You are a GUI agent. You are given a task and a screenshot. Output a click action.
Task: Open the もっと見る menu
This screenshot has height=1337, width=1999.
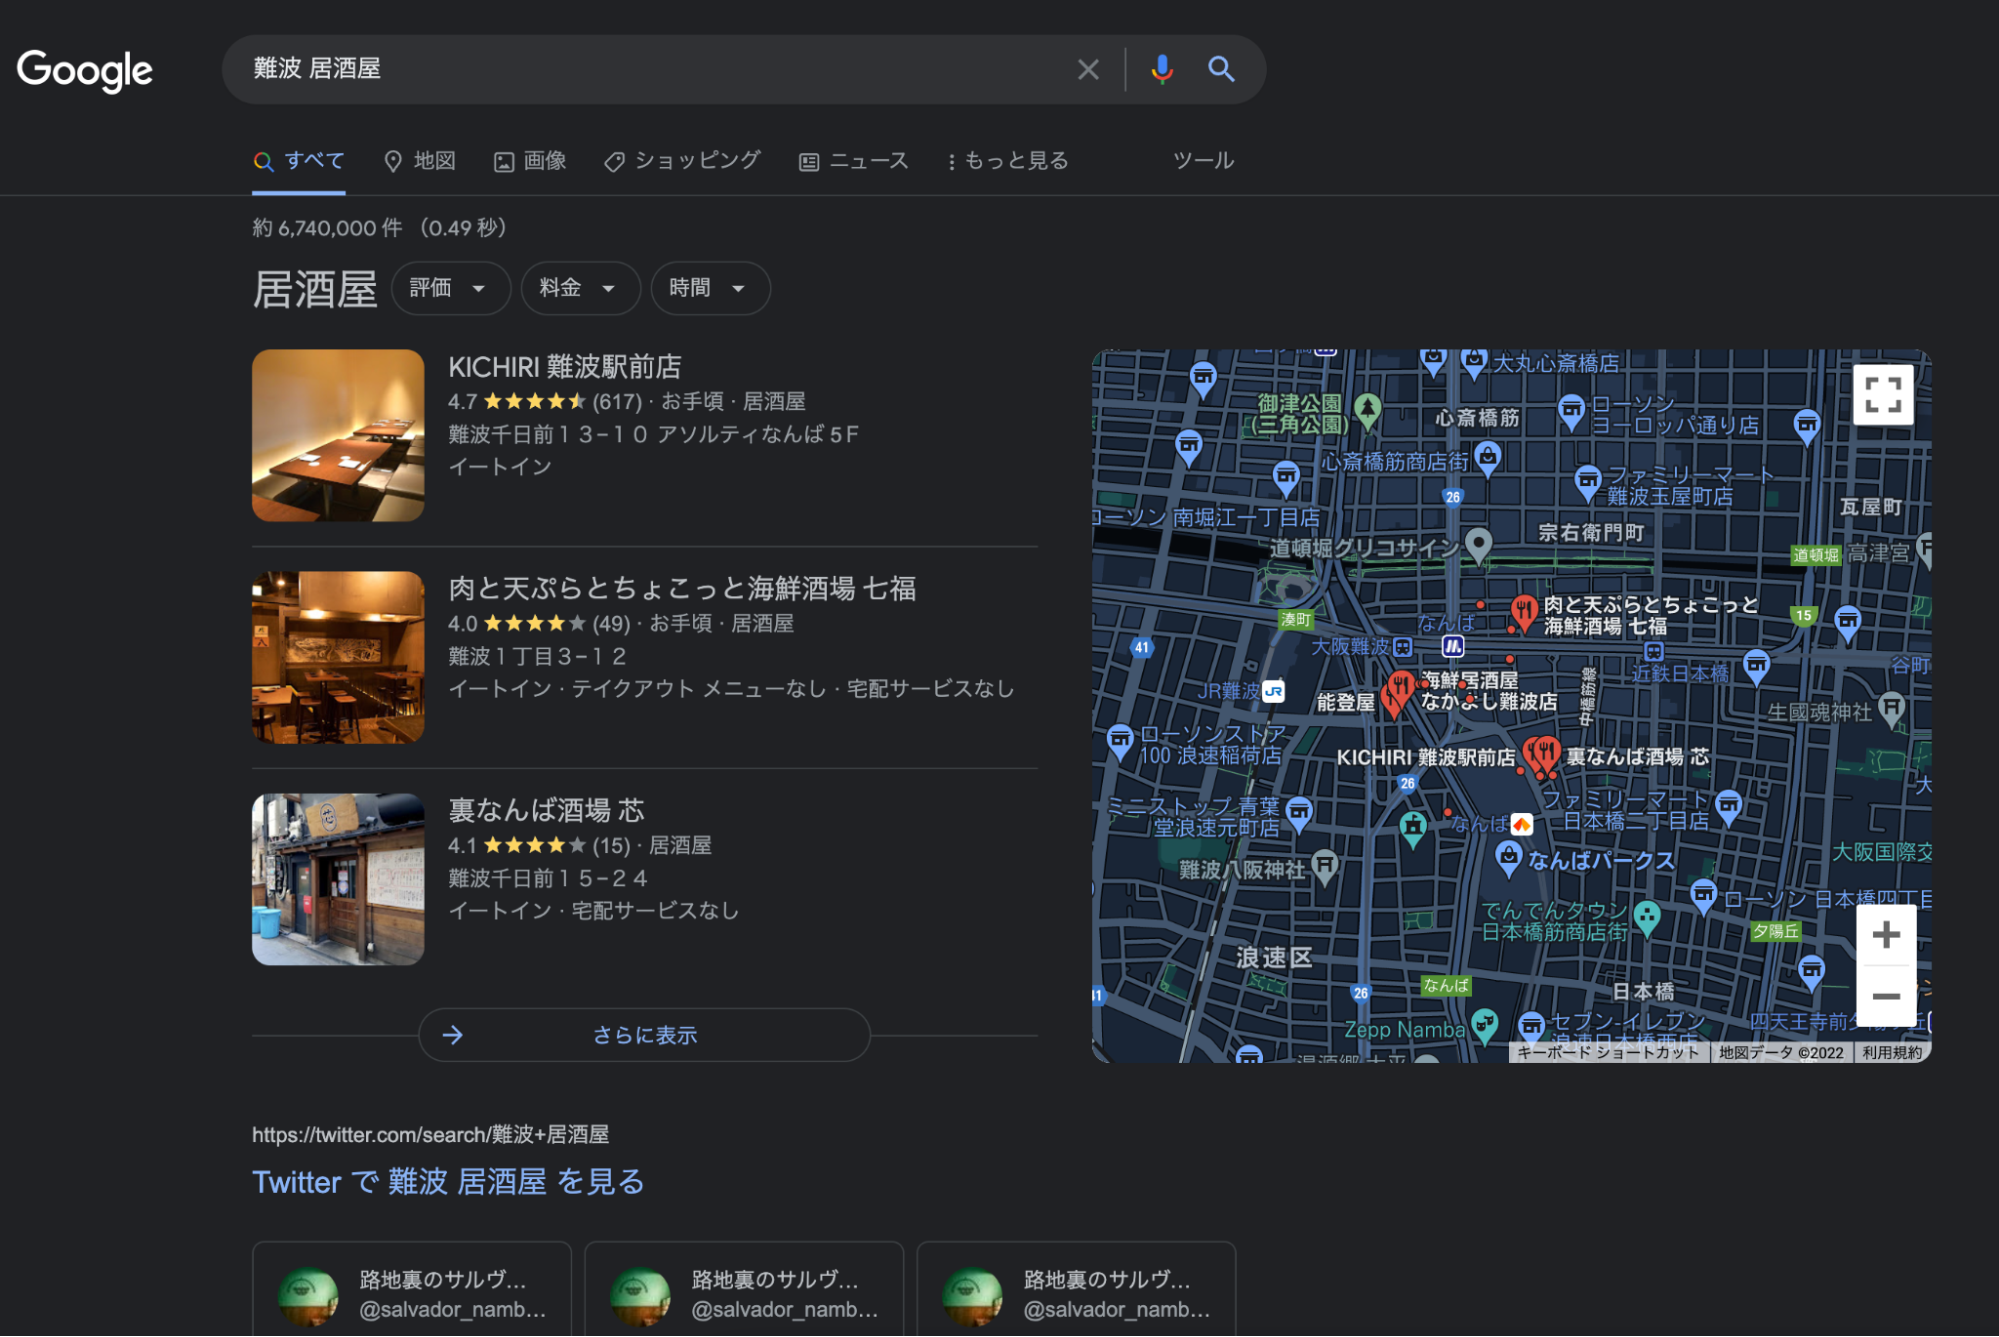tap(1007, 161)
